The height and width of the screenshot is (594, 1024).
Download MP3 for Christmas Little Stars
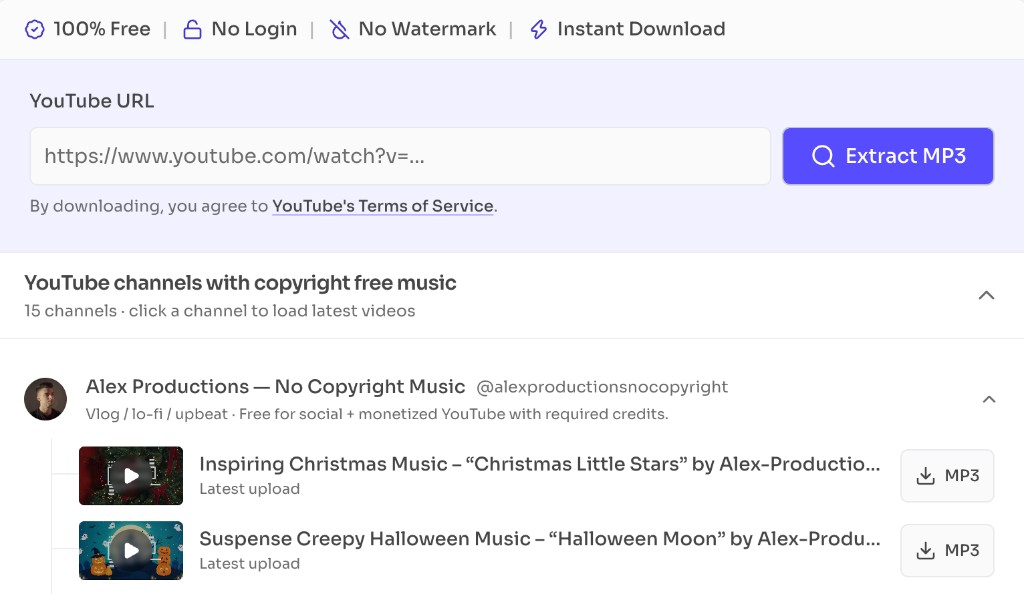pyautogui.click(x=947, y=476)
